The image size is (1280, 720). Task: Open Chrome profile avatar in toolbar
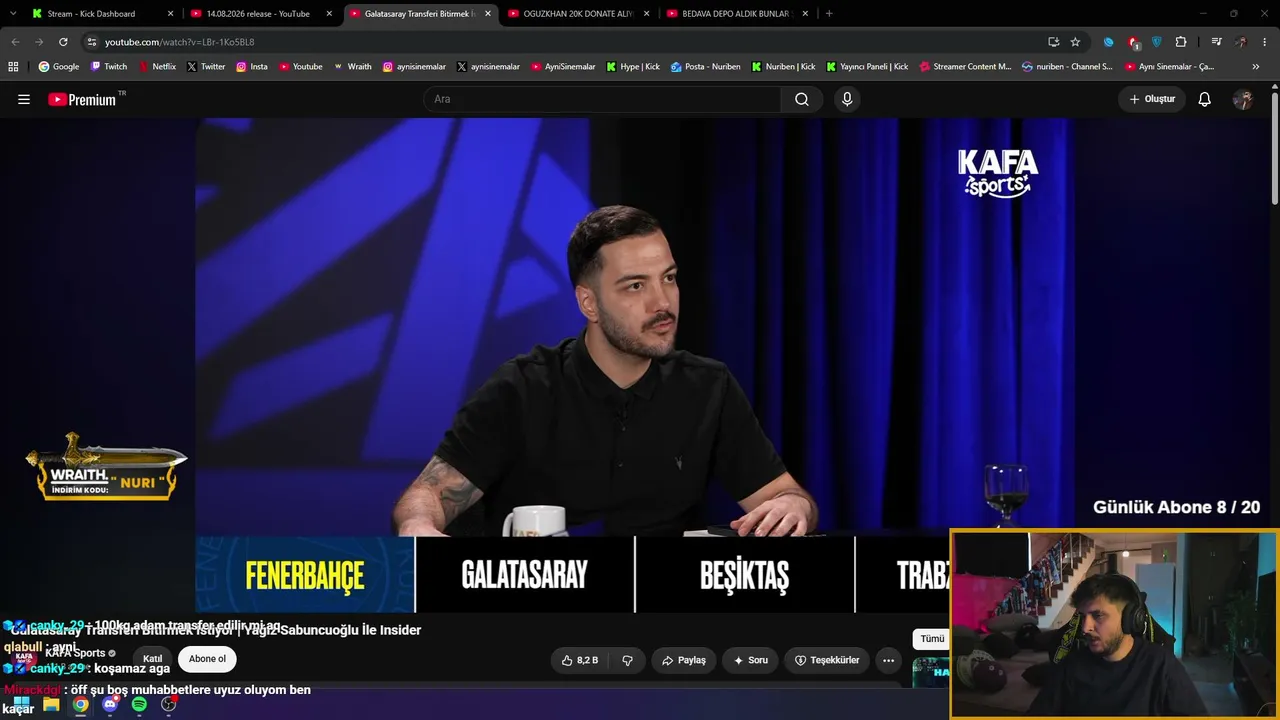(1241, 42)
